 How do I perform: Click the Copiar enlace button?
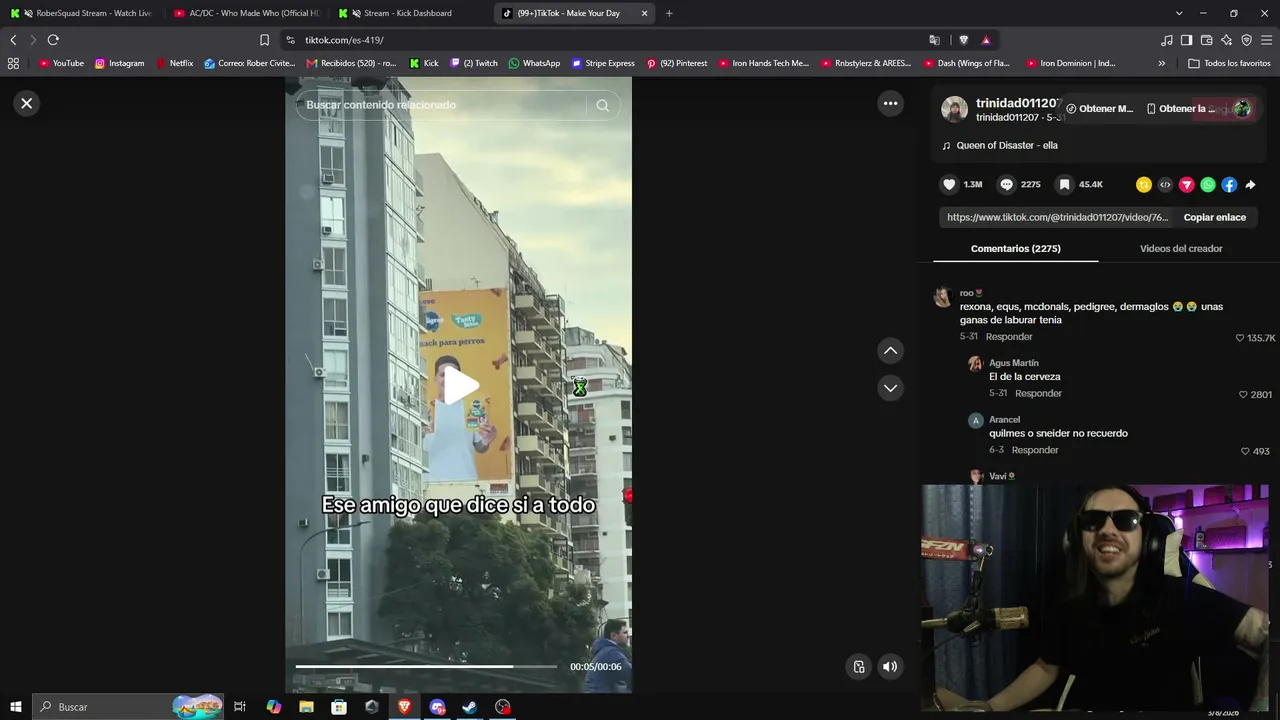pyautogui.click(x=1215, y=217)
